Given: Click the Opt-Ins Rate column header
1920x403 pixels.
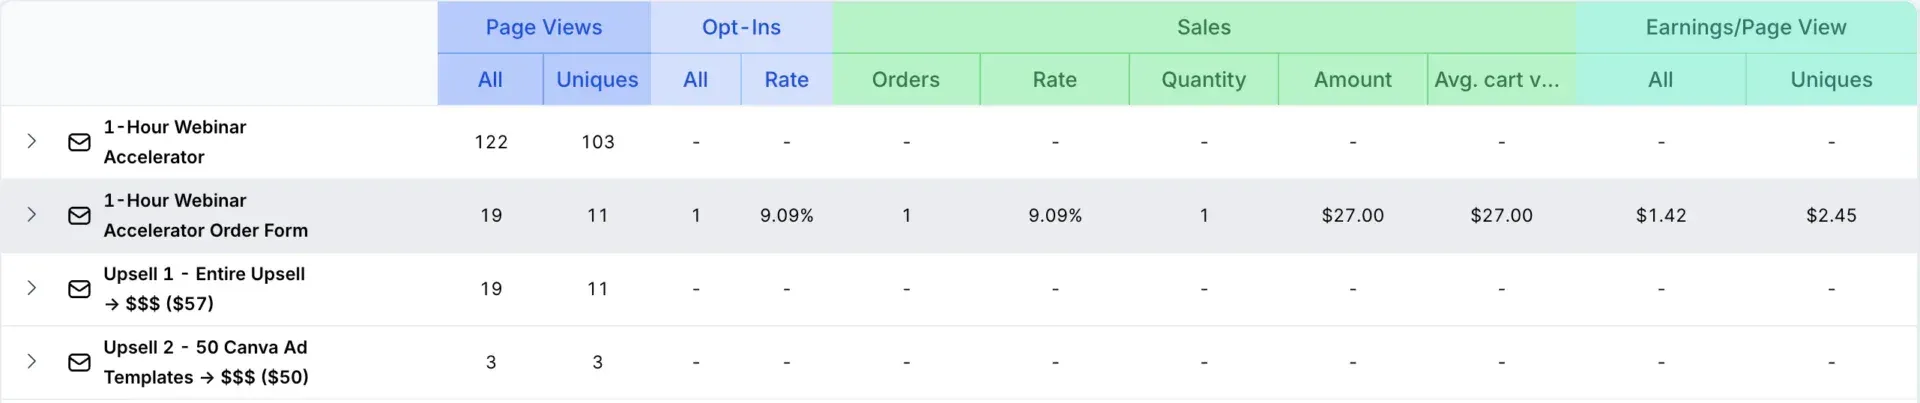Looking at the screenshot, I should 786,80.
